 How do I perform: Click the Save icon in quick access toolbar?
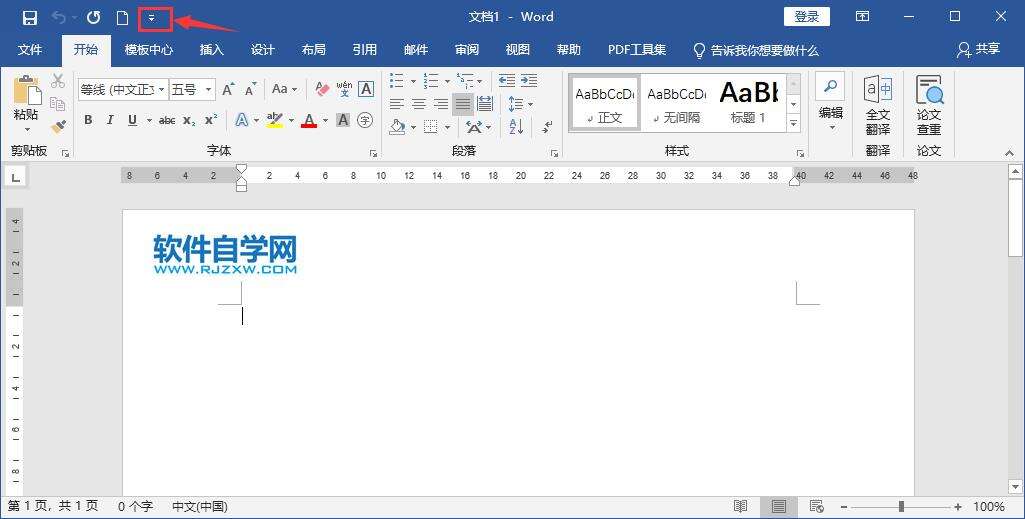(x=29, y=17)
